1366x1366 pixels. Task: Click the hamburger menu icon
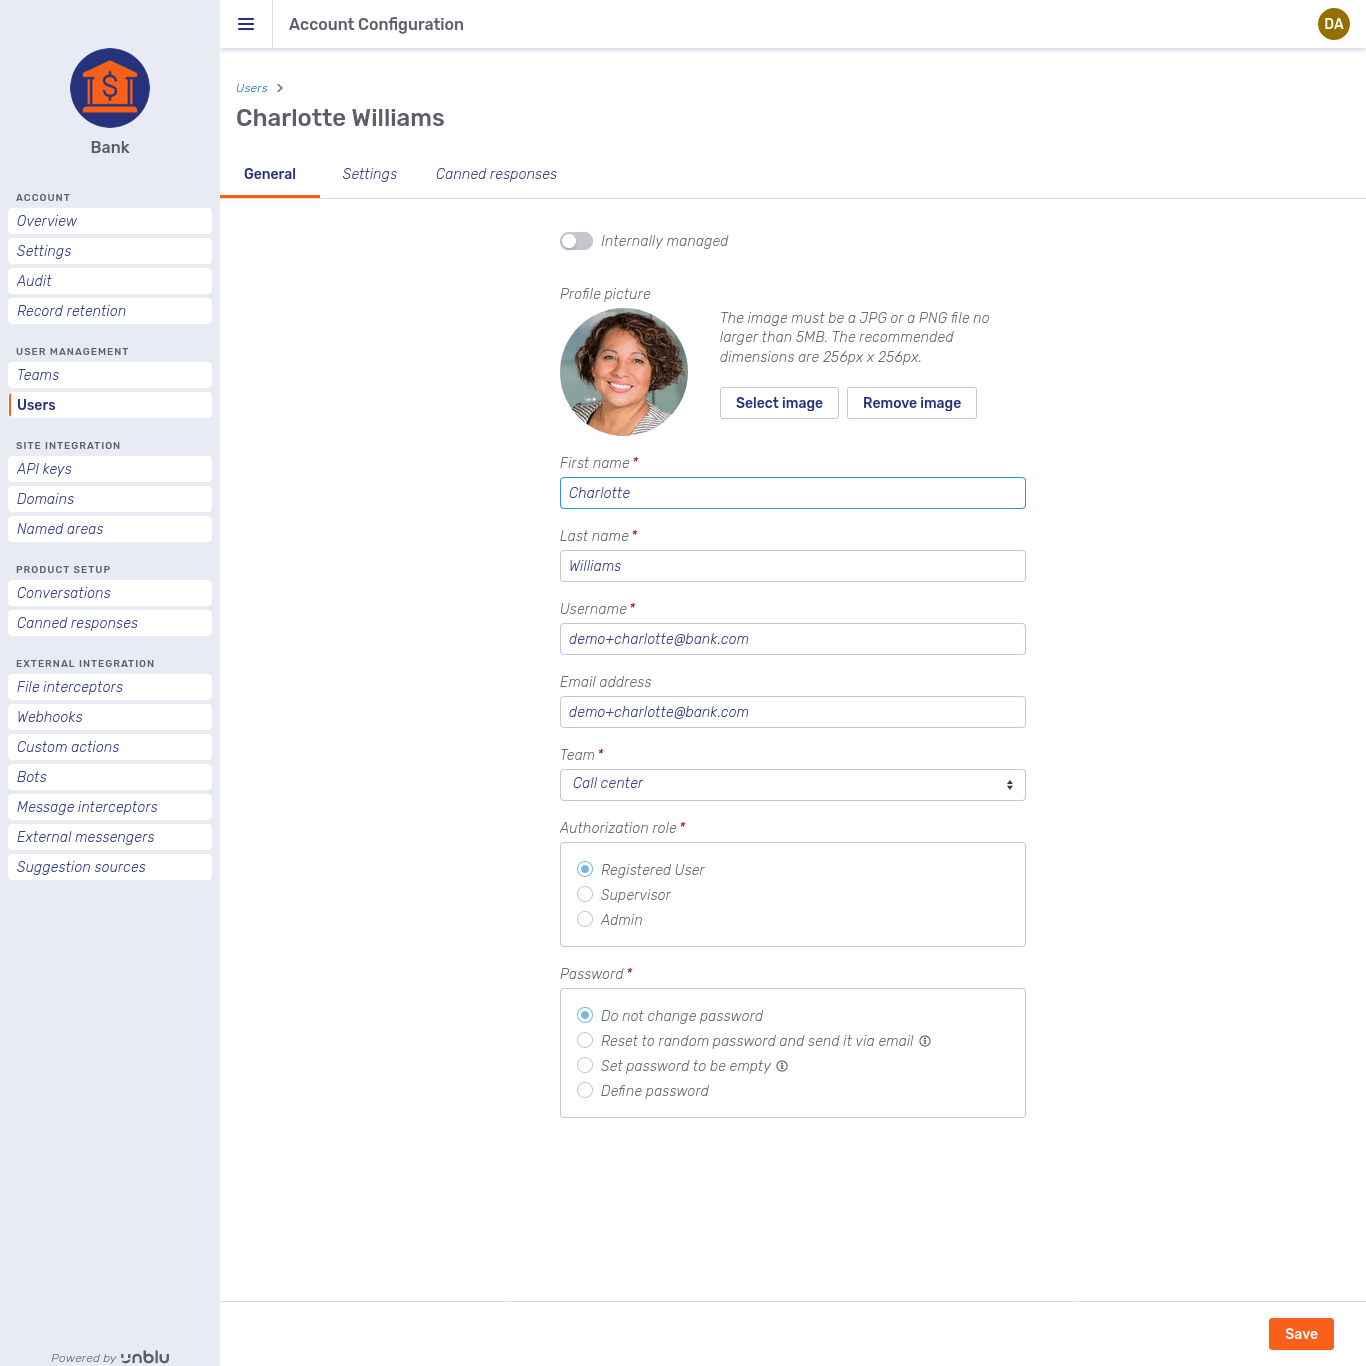(246, 24)
